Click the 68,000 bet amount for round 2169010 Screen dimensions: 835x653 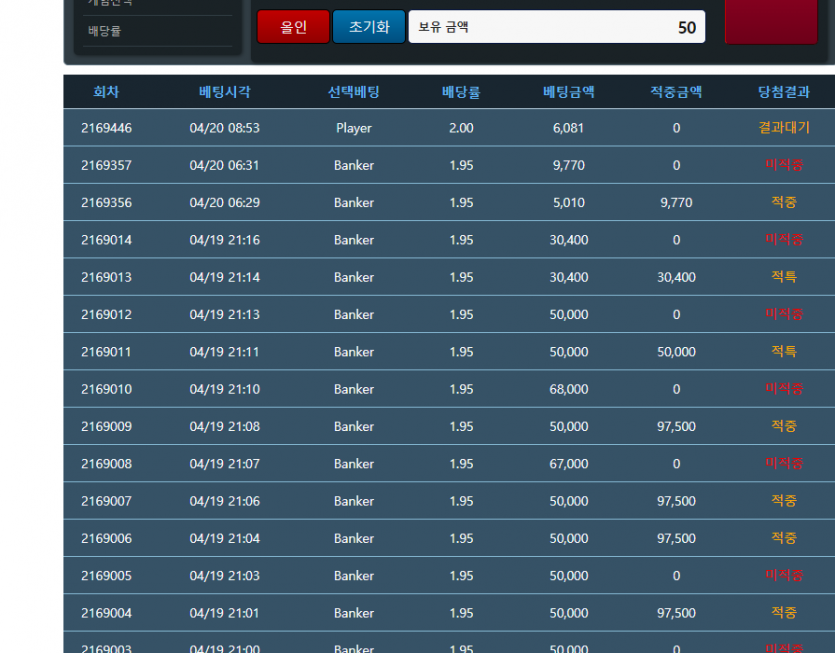click(568, 389)
